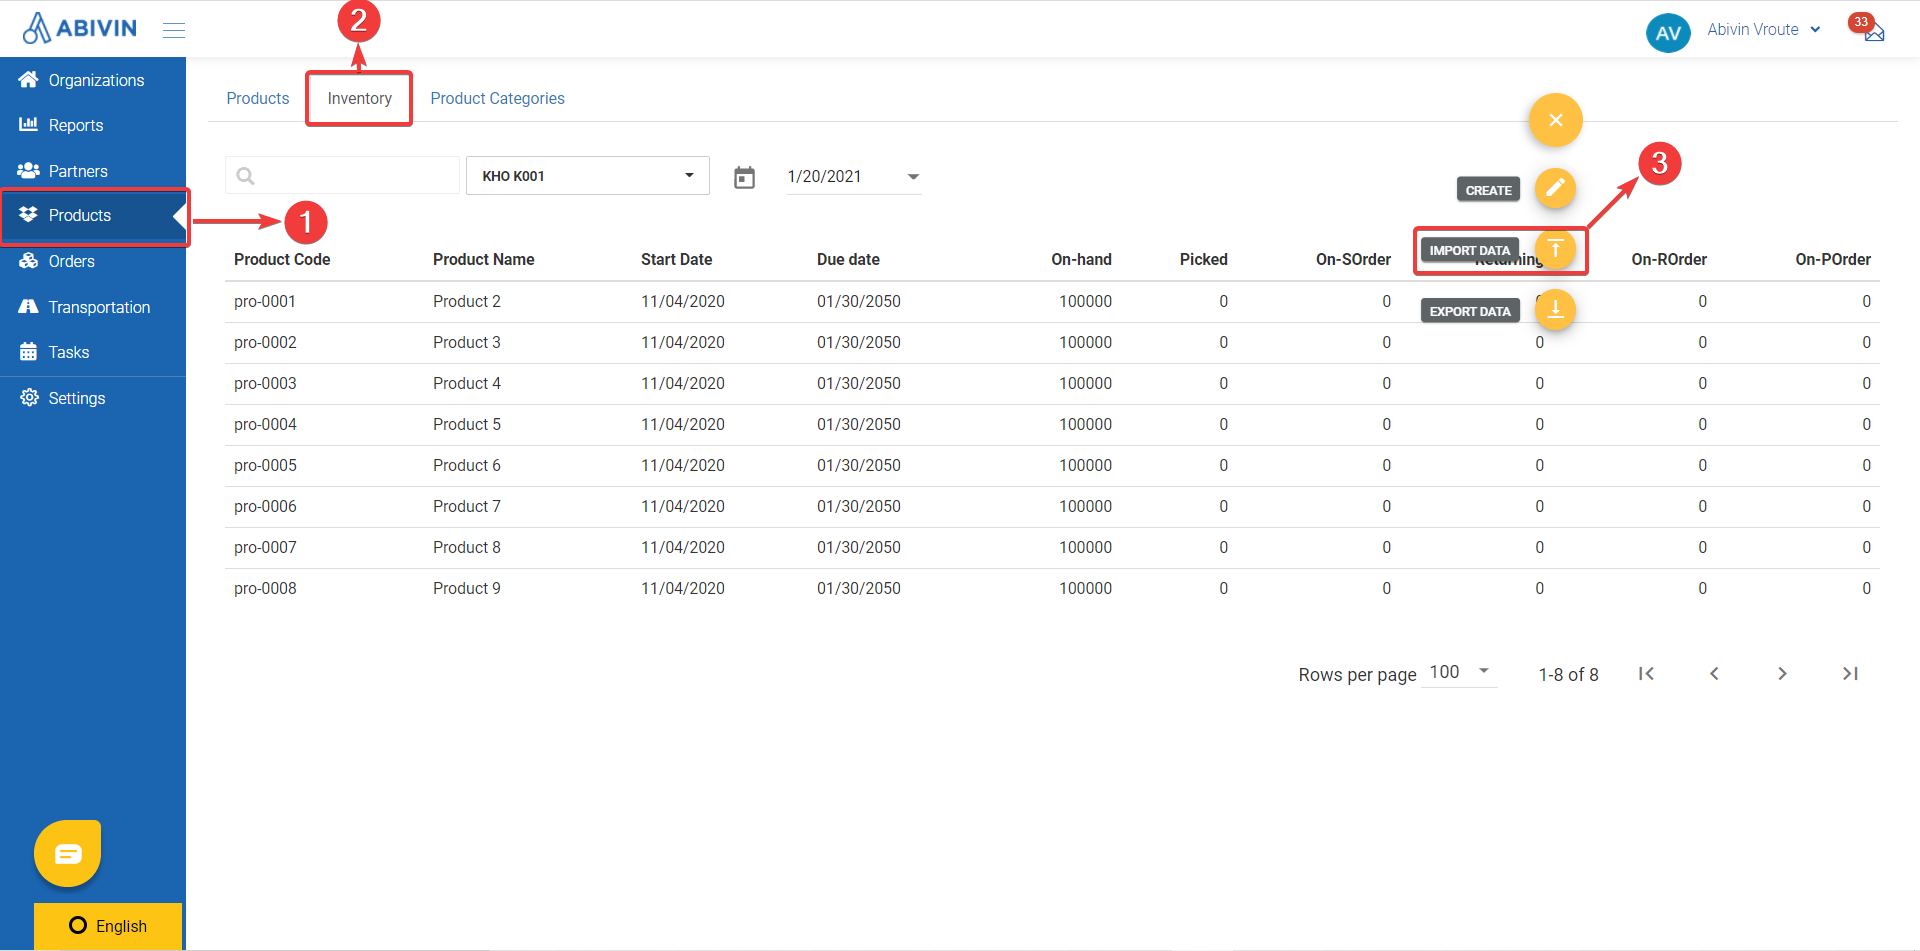The width and height of the screenshot is (1920, 951).
Task: Select product code pro-0002
Action: 265,342
